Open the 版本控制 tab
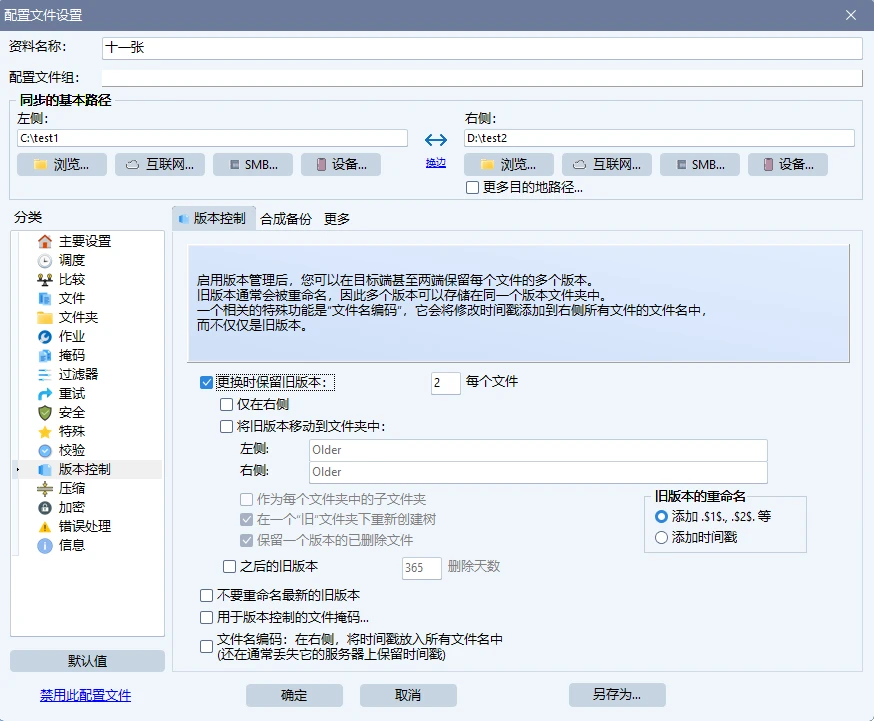This screenshot has height=721, width=874. click(214, 218)
